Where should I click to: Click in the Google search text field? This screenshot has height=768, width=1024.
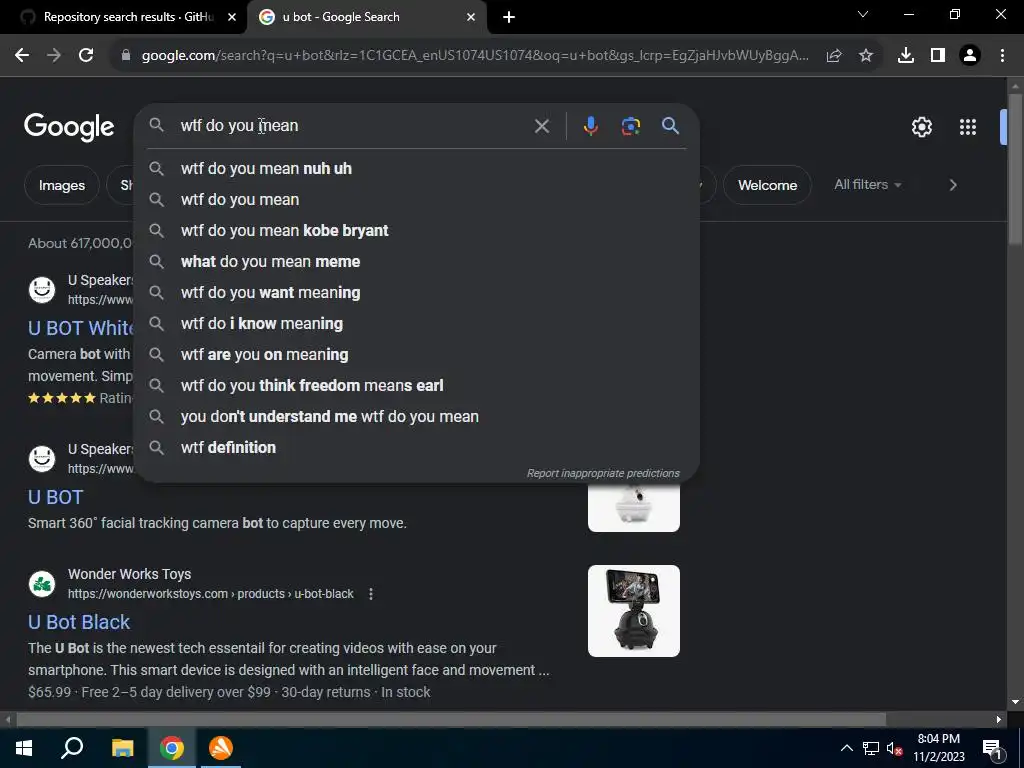353,125
